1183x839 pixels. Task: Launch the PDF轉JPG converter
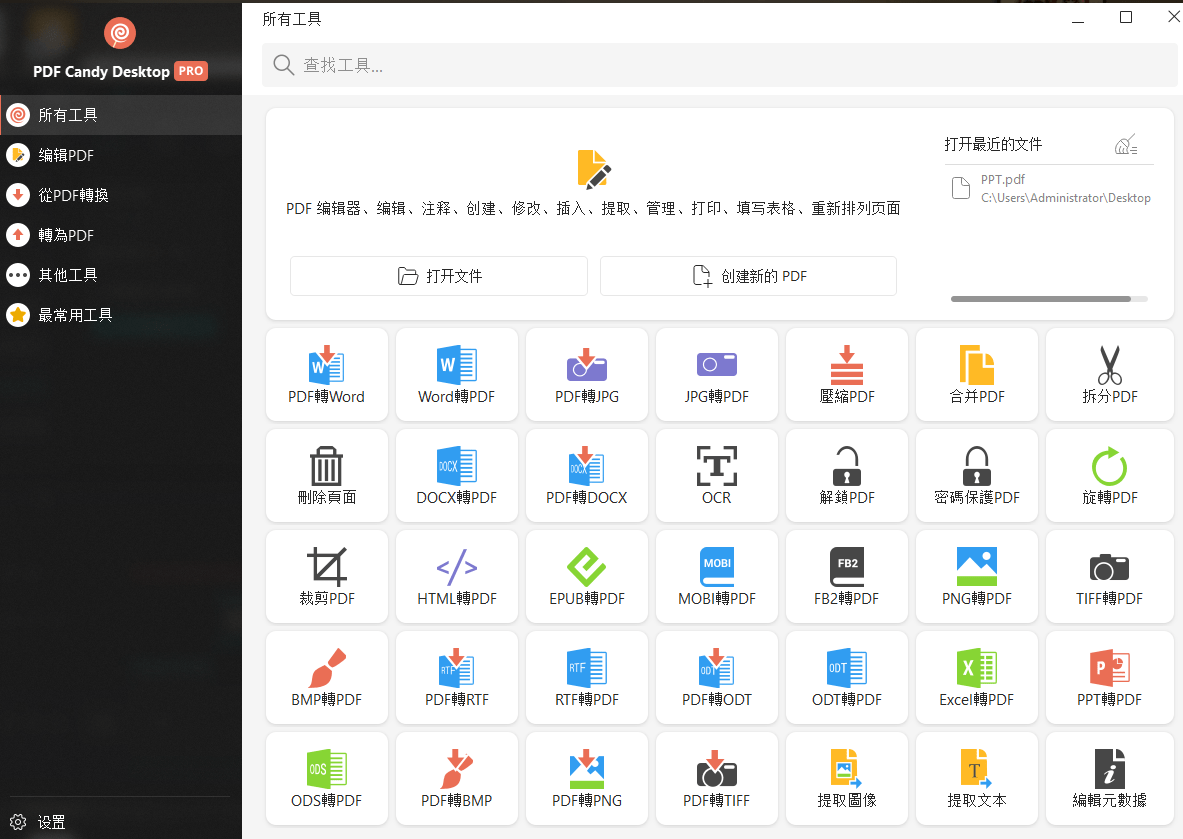tap(586, 375)
